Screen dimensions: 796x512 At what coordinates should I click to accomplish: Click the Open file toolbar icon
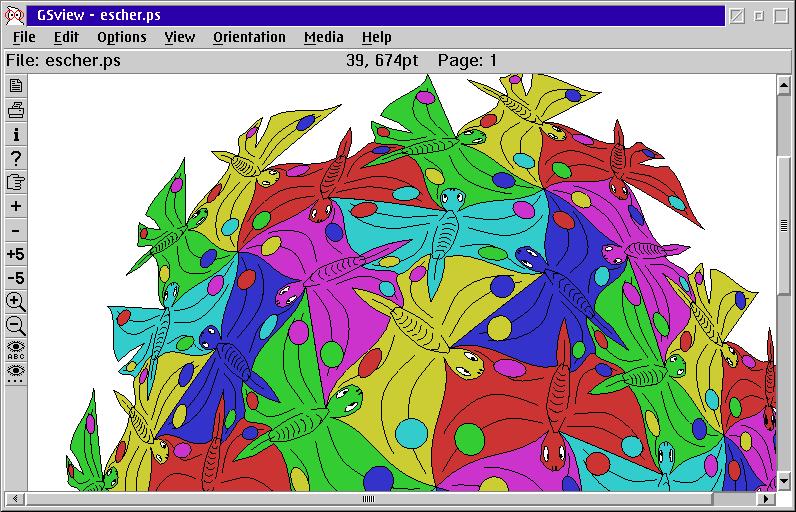tap(16, 86)
